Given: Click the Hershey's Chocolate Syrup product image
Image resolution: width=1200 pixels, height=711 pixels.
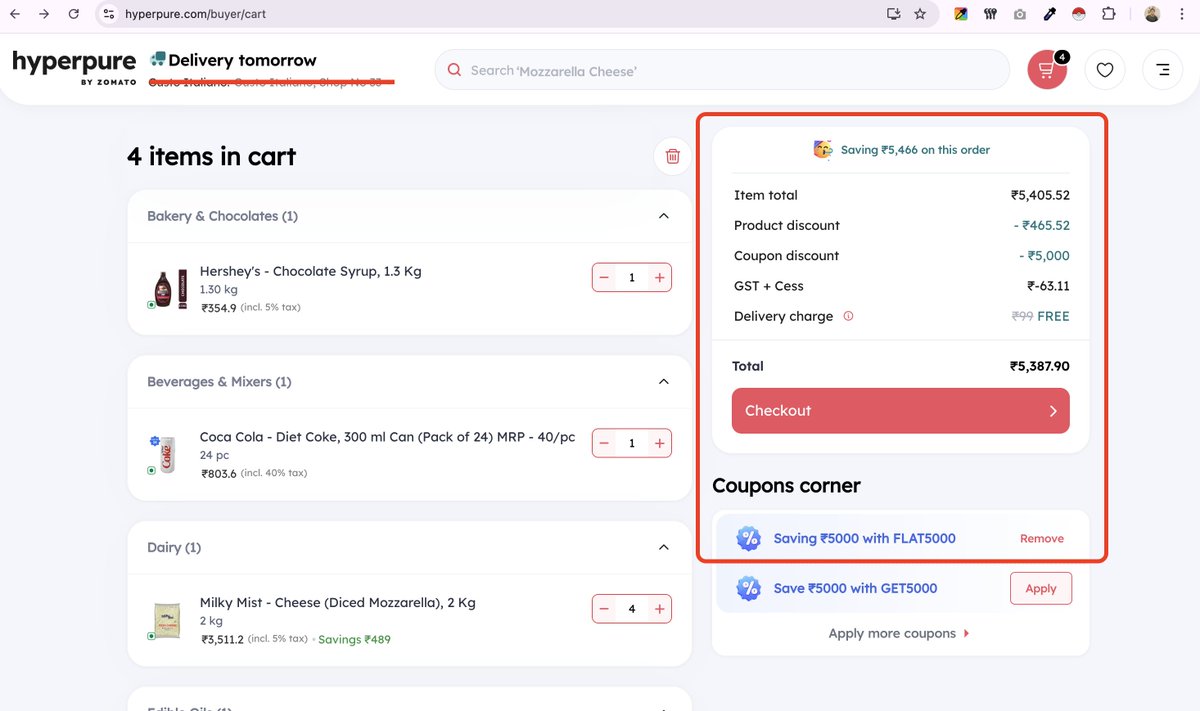Looking at the screenshot, I should pos(170,289).
